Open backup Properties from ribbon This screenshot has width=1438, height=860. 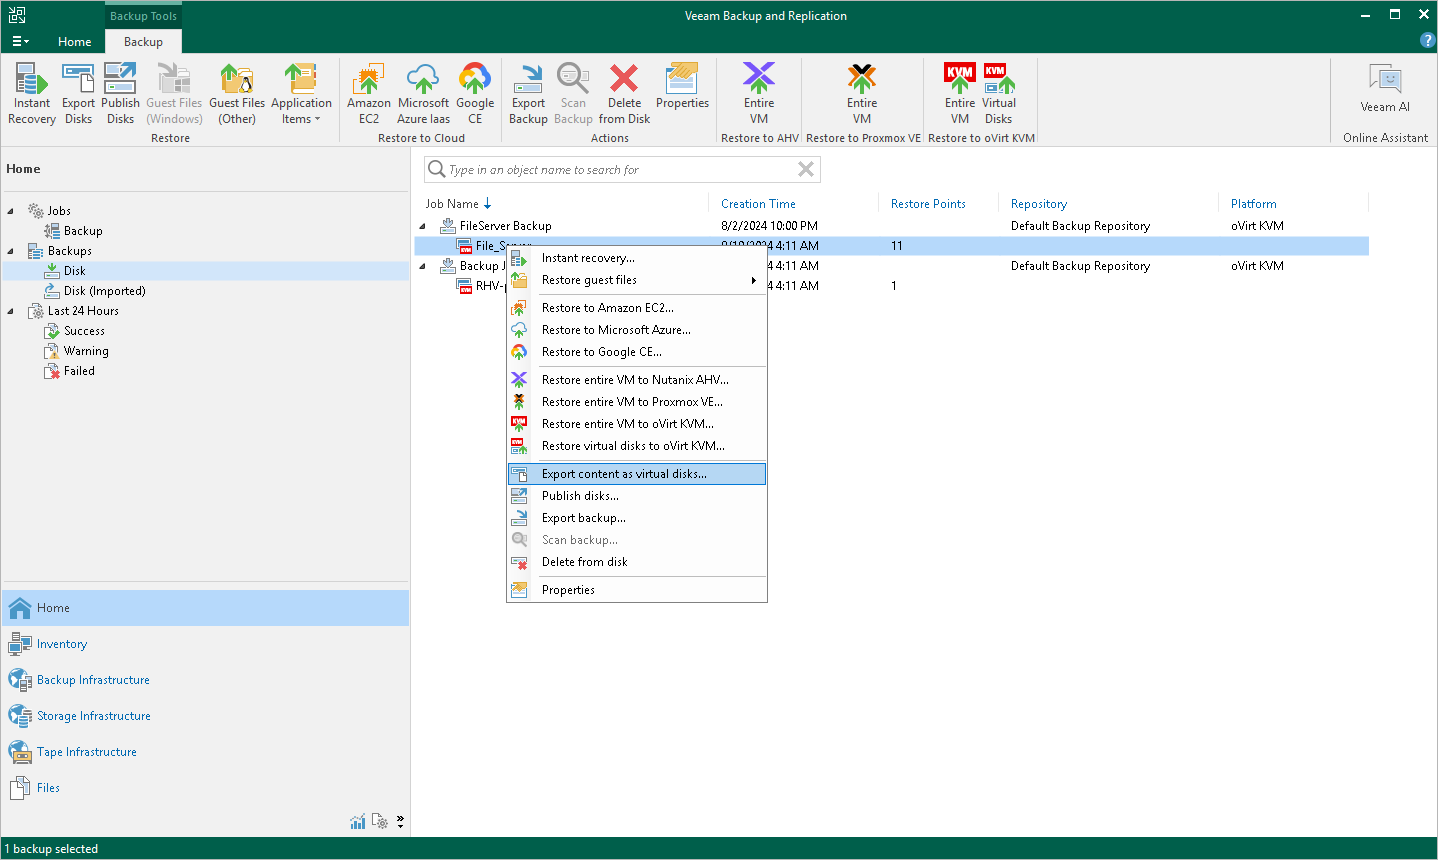tap(682, 86)
